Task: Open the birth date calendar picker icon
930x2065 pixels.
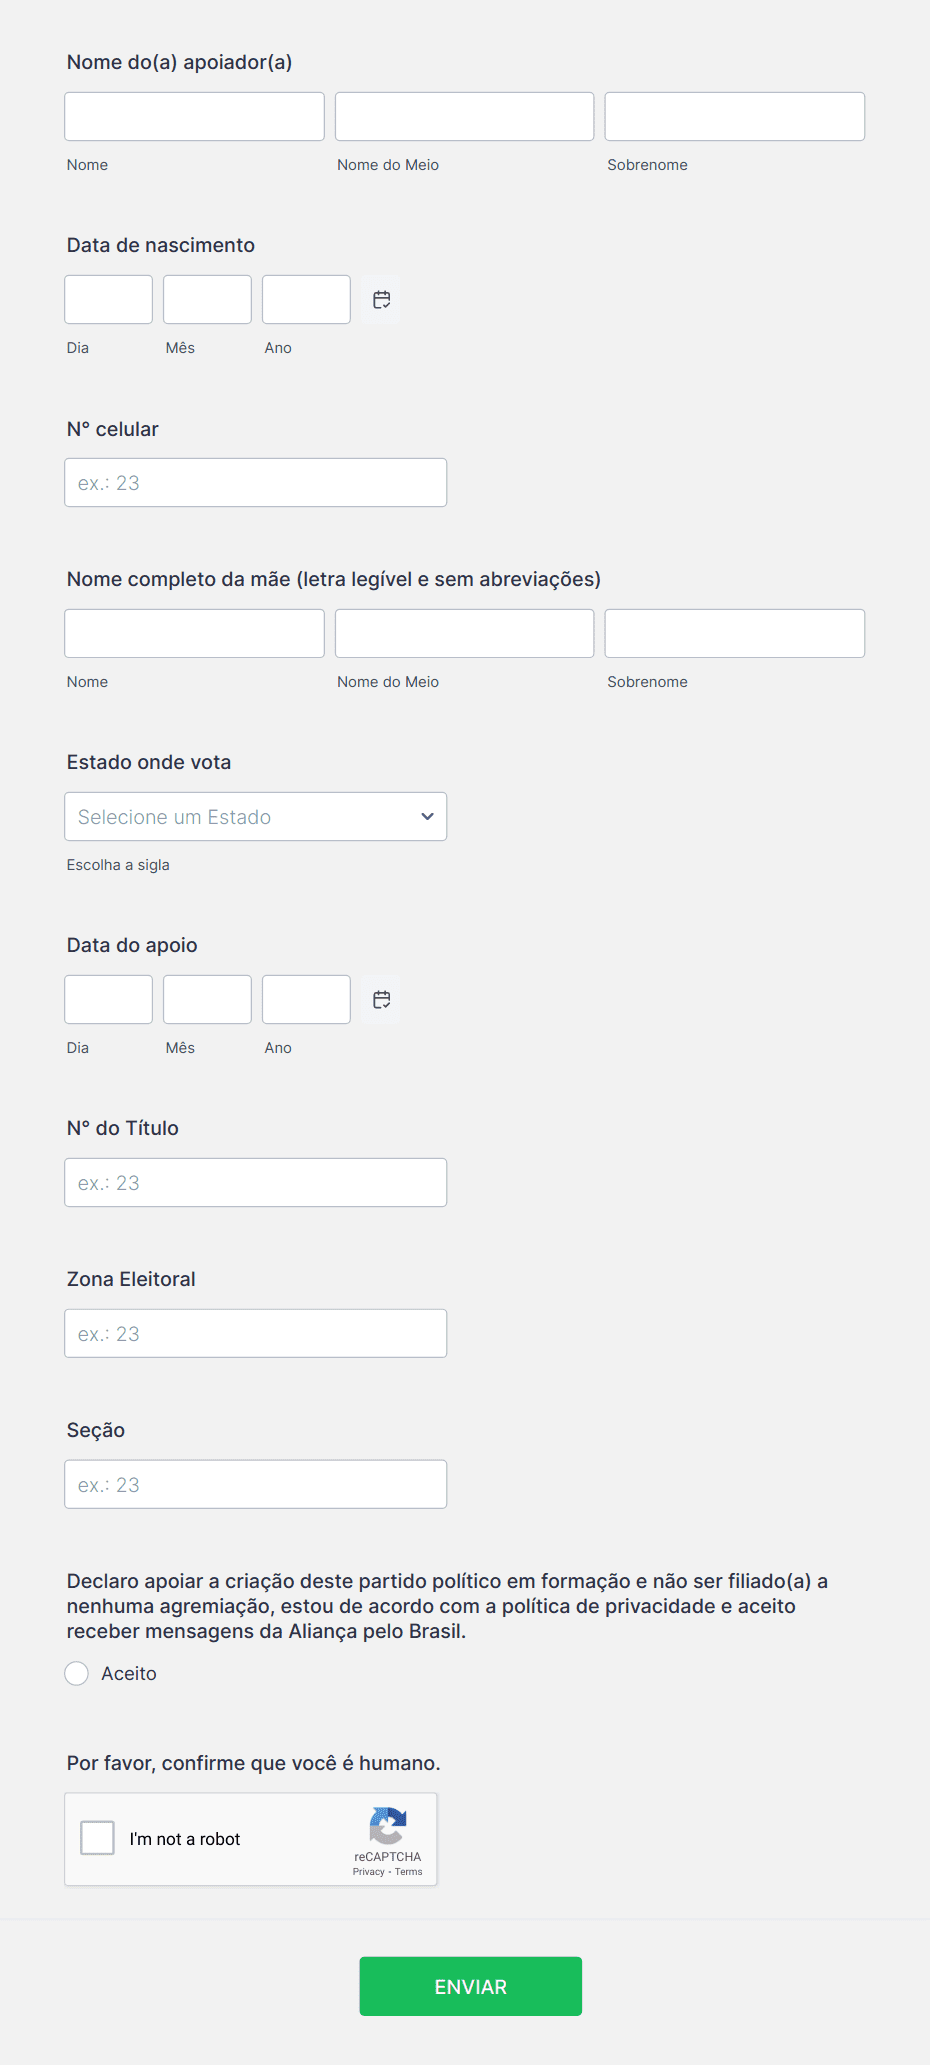Action: (381, 300)
